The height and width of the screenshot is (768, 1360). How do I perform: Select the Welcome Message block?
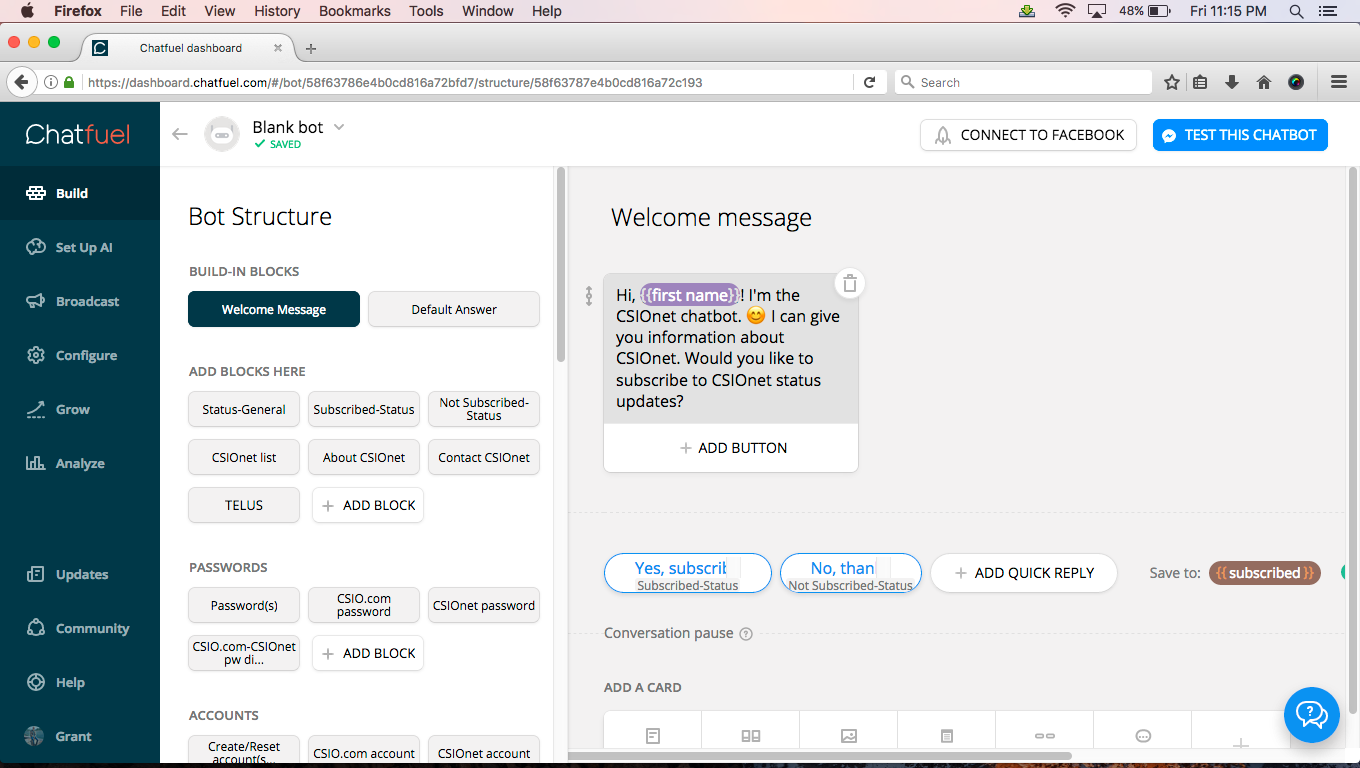tap(274, 309)
